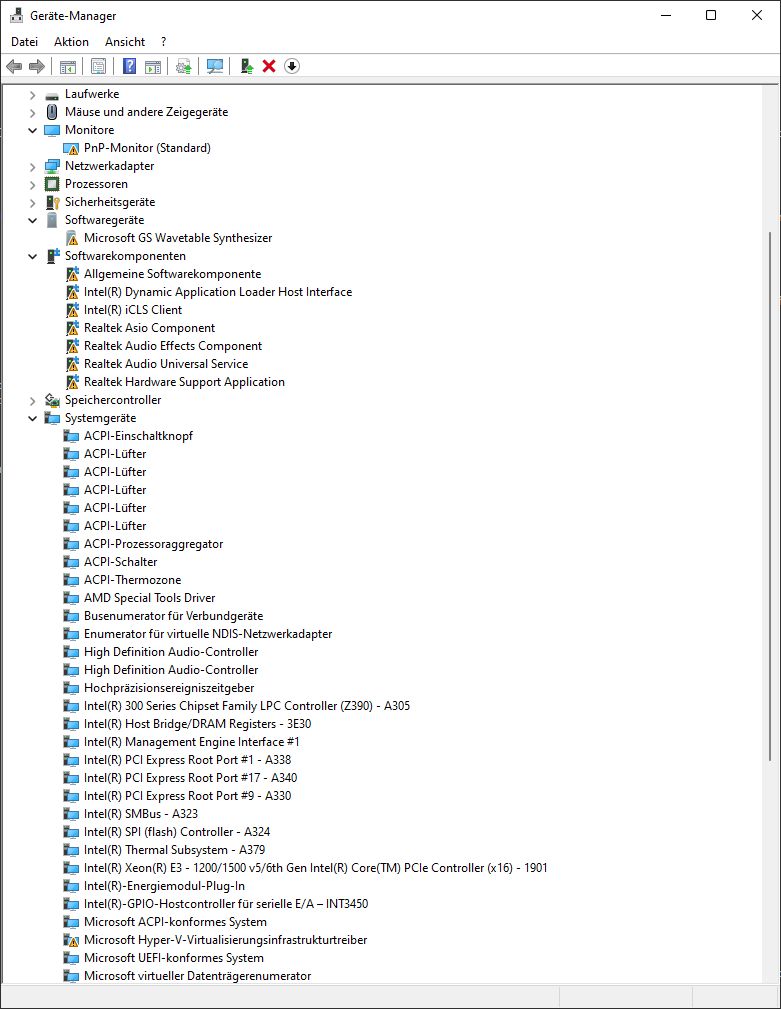781x1009 pixels.
Task: Select Realtek Audio Effects Component
Action: coord(173,346)
